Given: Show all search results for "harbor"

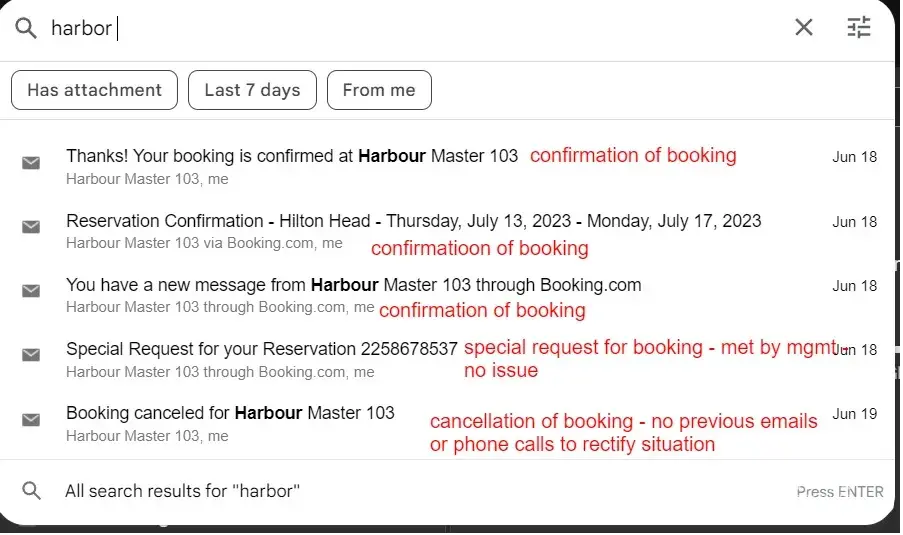Looking at the screenshot, I should tap(182, 491).
